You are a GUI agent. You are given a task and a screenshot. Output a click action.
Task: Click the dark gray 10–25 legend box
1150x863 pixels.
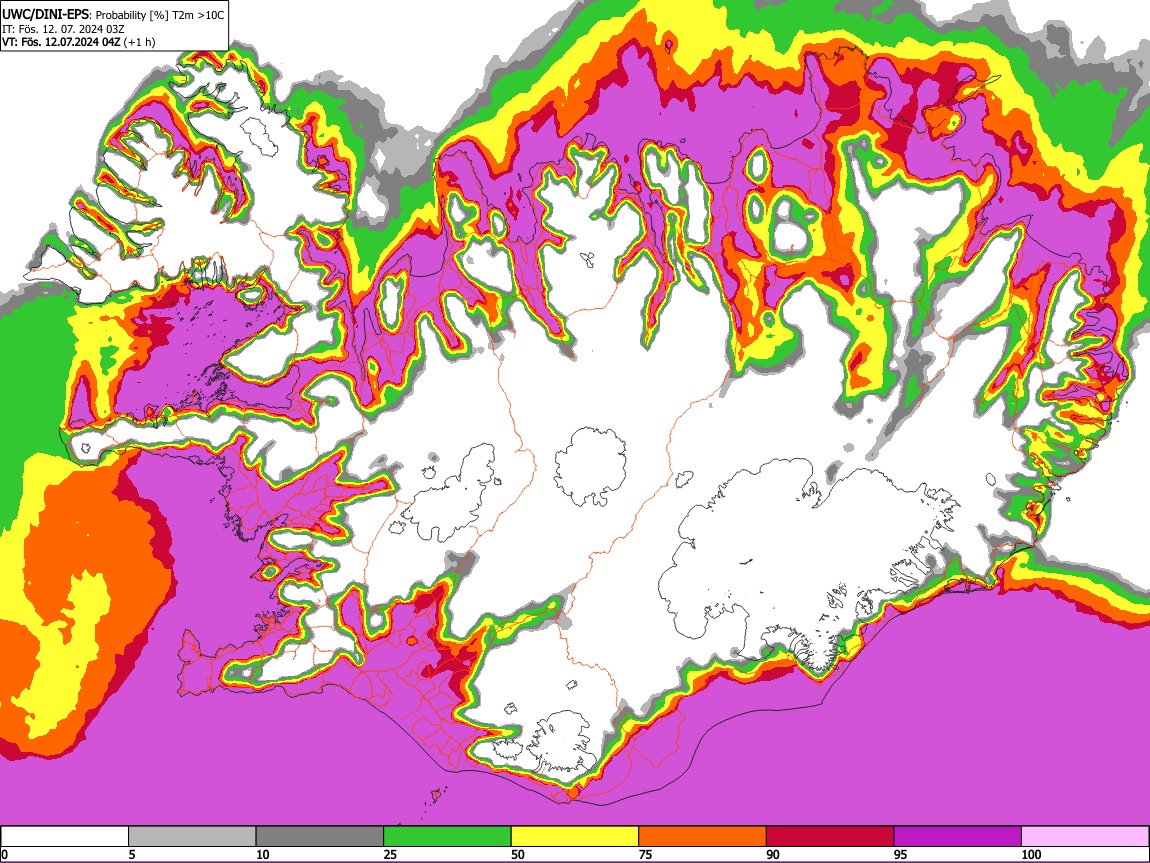[320, 837]
